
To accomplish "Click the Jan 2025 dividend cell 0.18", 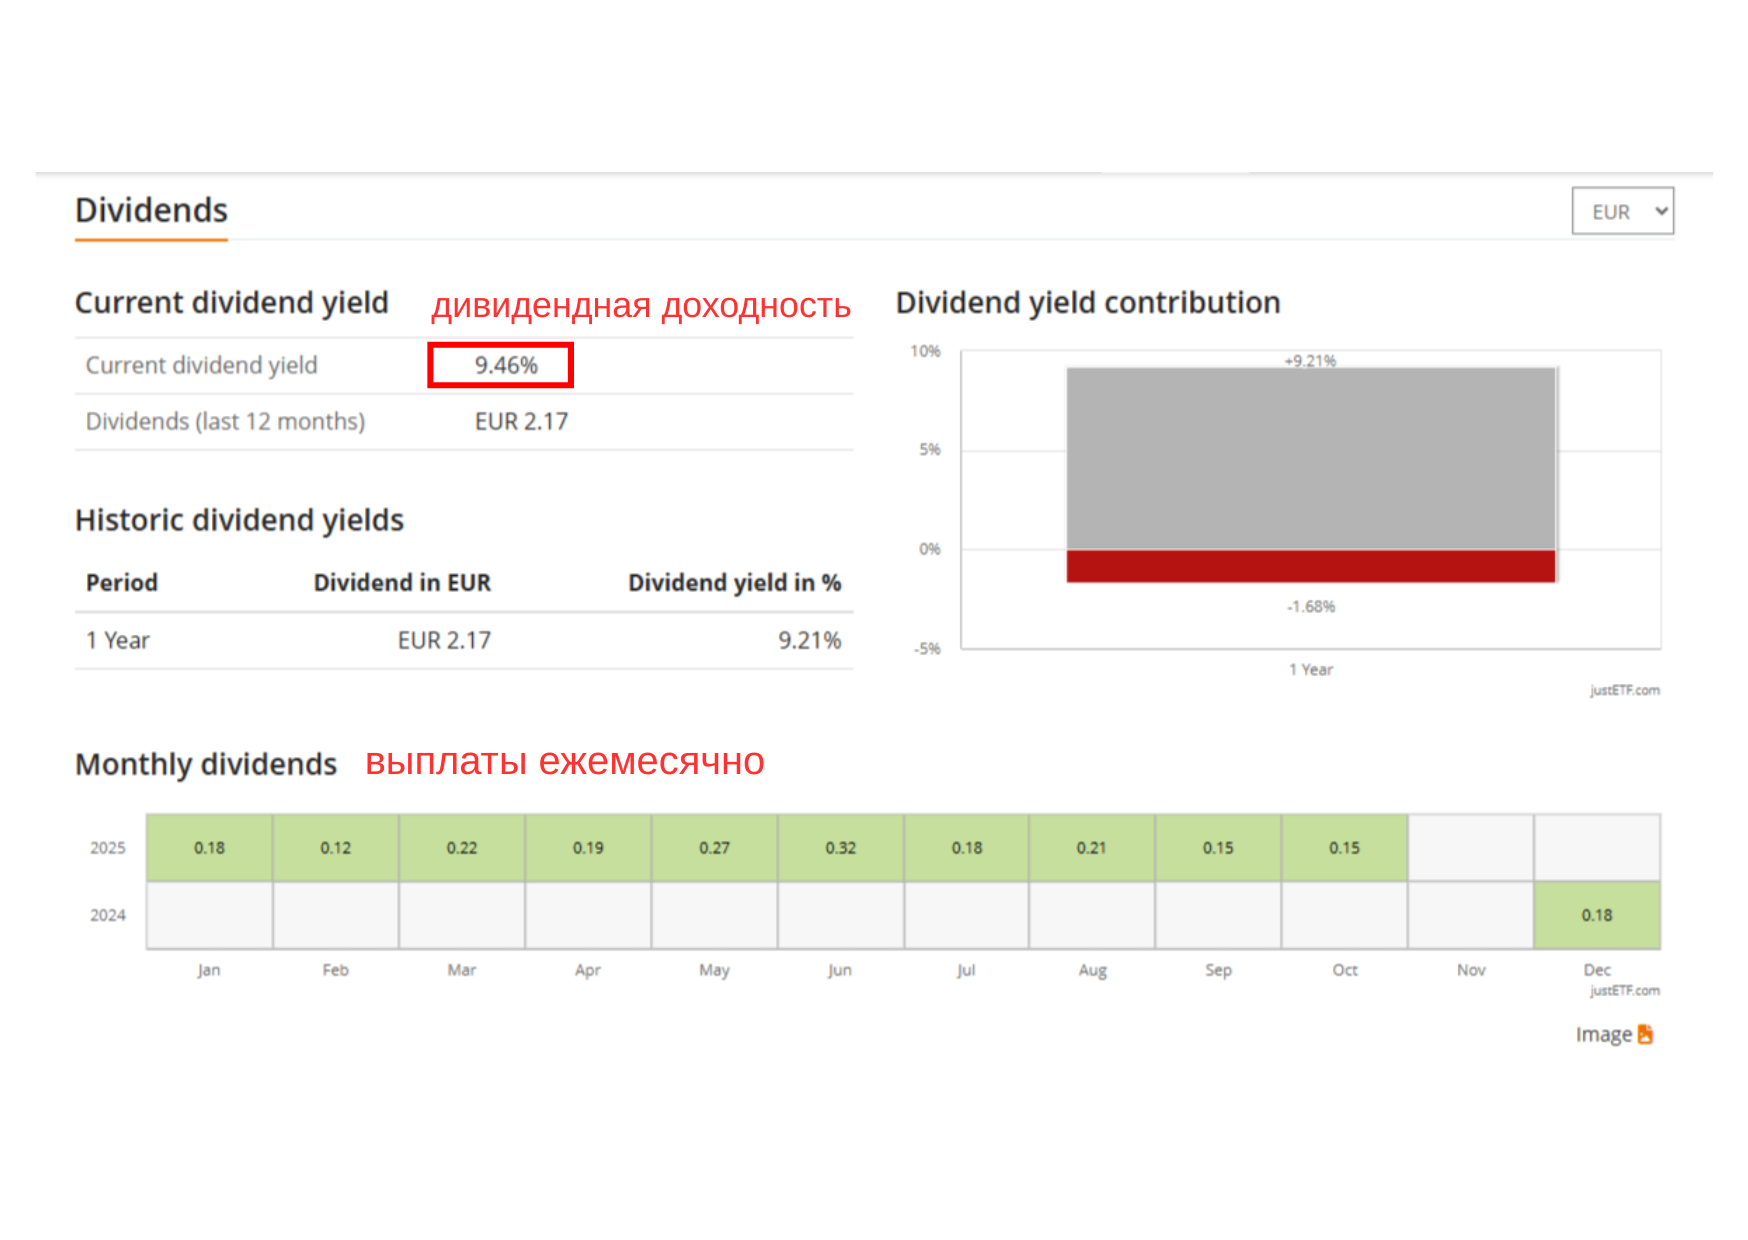I will pos(210,848).
